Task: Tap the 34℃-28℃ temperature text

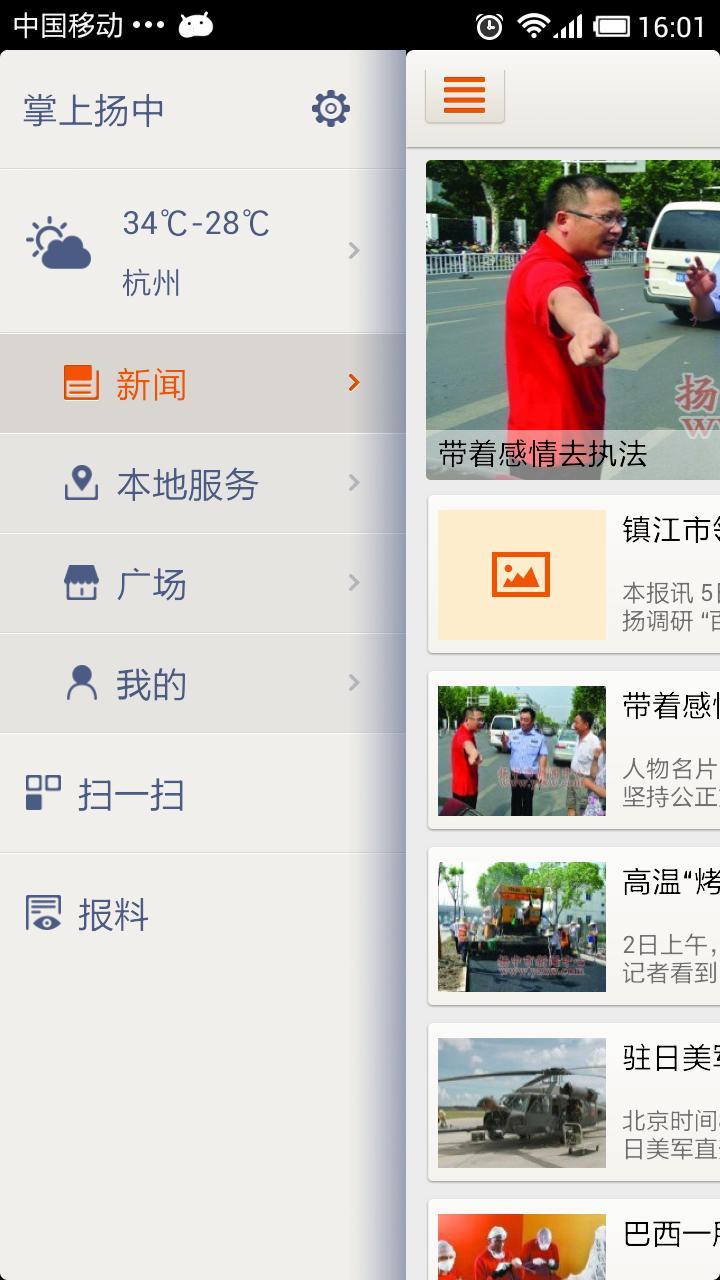Action: [196, 223]
